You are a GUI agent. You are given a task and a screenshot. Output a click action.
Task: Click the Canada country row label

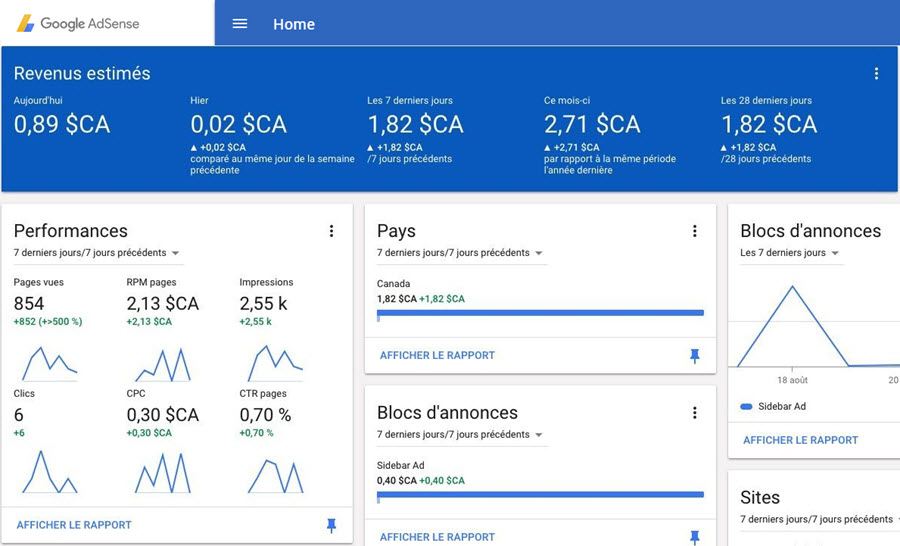393,284
